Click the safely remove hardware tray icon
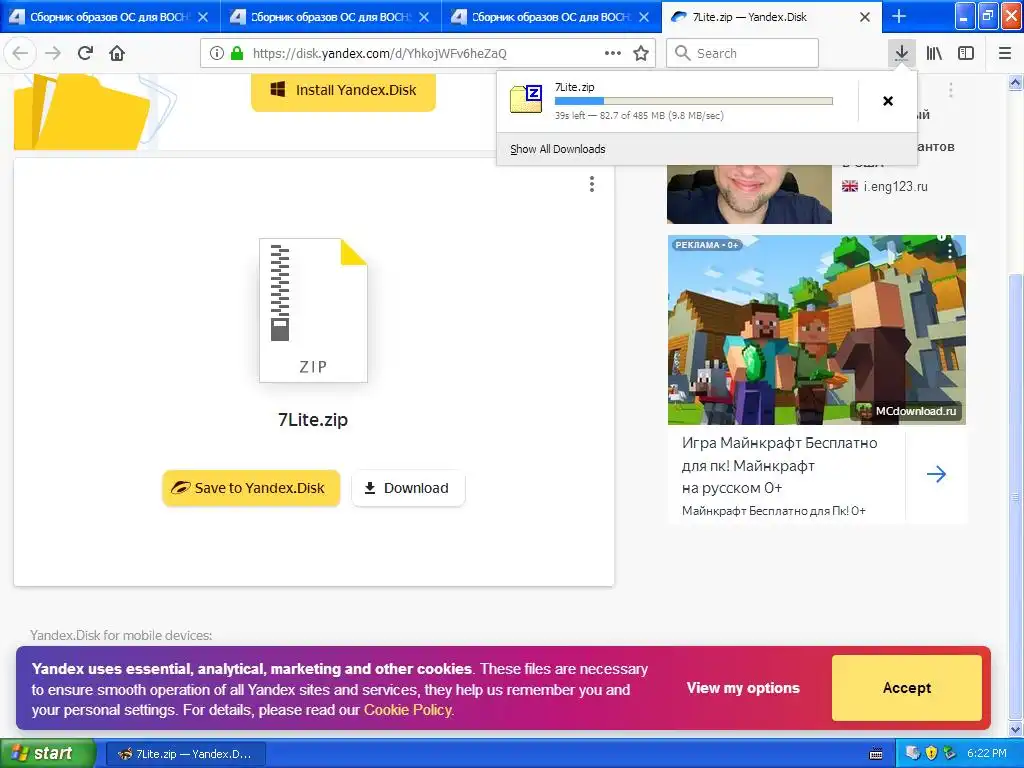Screen dimensions: 1024x768 point(950,753)
